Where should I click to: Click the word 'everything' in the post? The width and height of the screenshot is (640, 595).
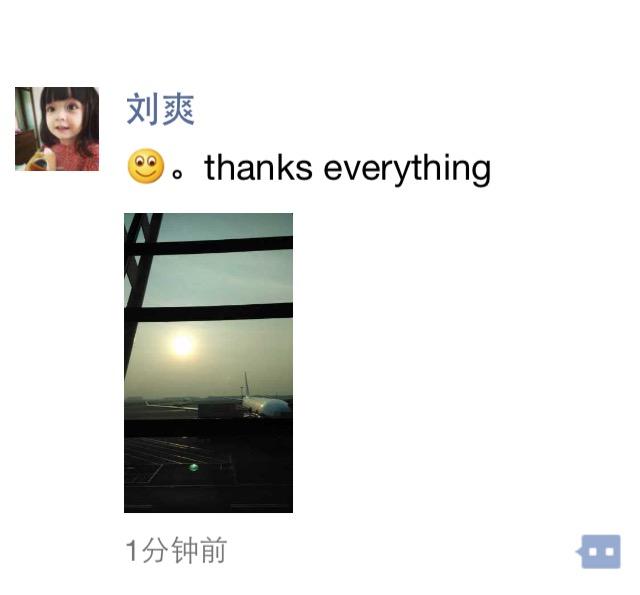click(x=407, y=169)
